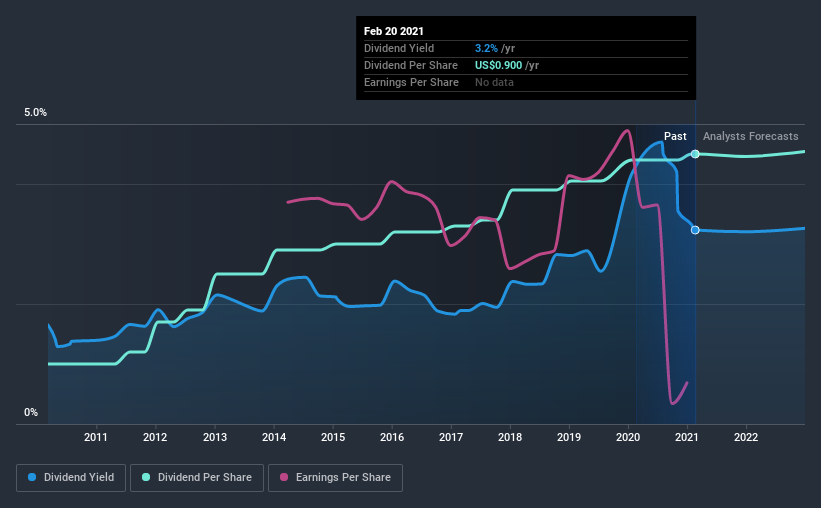Click the Analysts Forecasts label
This screenshot has height=508, width=821.
(x=750, y=136)
